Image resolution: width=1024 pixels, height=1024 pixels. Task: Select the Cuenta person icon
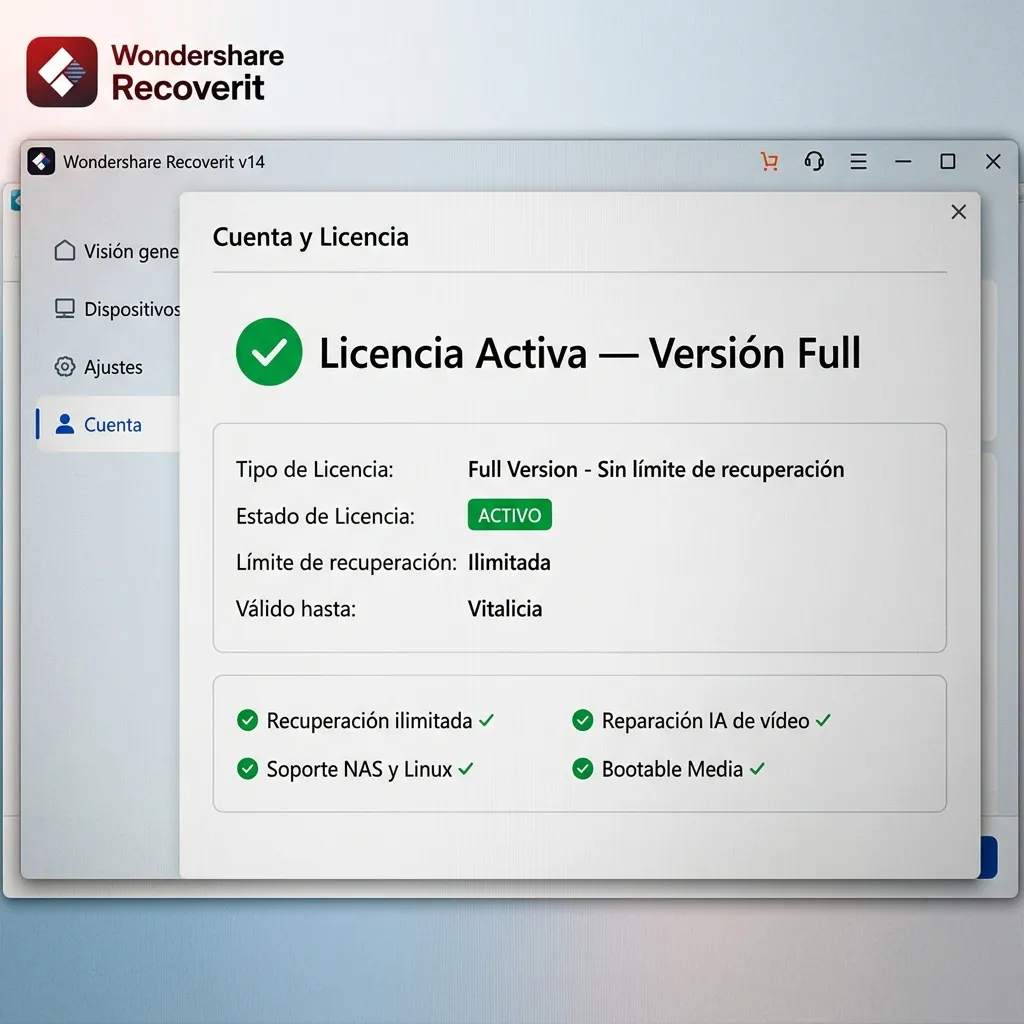(x=65, y=424)
